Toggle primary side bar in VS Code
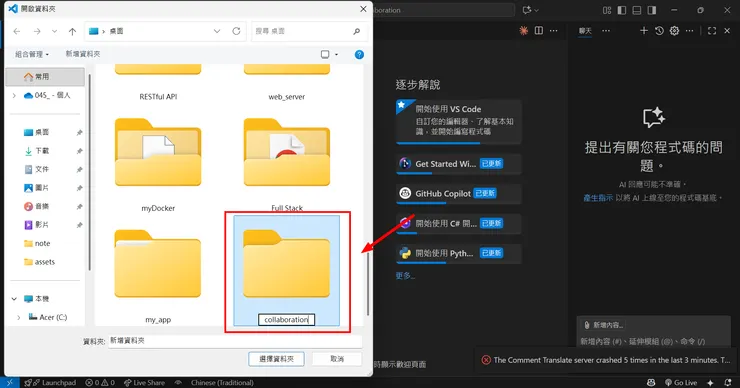This screenshot has height=388, width=740. (x=622, y=10)
